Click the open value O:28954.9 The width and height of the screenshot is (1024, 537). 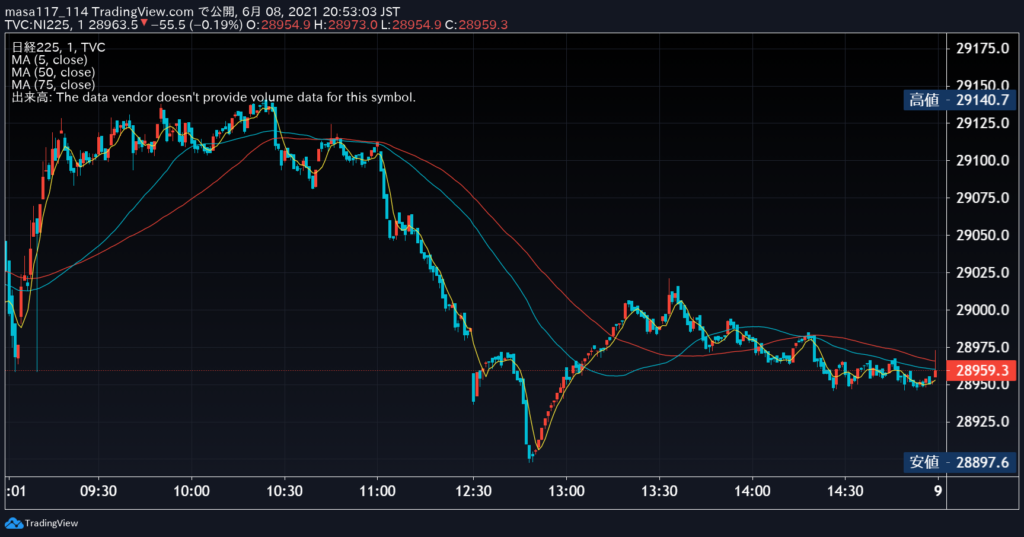(279, 25)
